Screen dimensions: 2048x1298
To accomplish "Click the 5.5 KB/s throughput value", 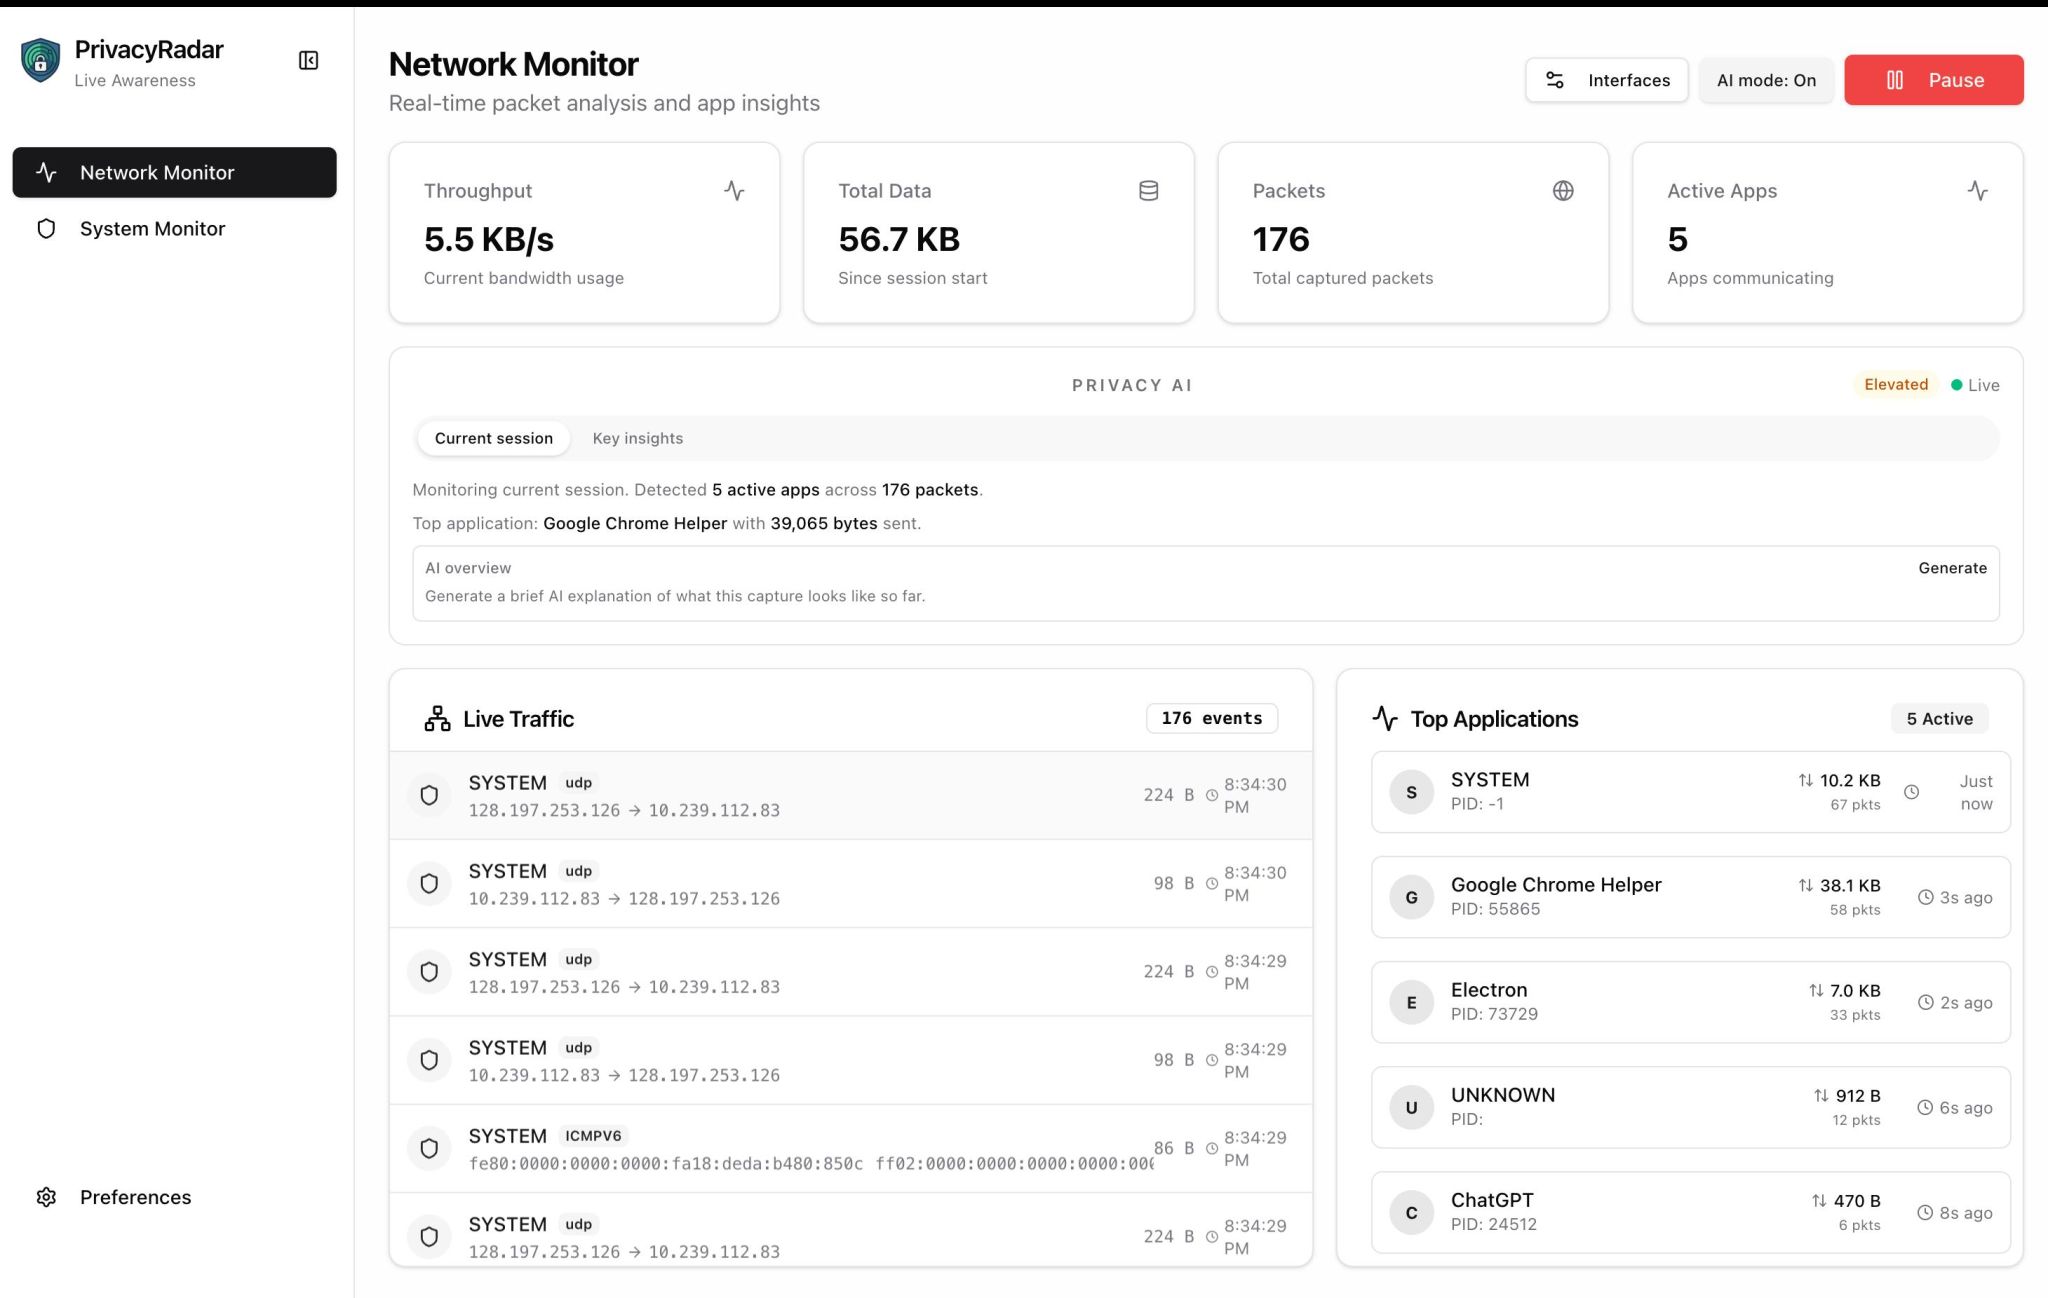I will [489, 239].
